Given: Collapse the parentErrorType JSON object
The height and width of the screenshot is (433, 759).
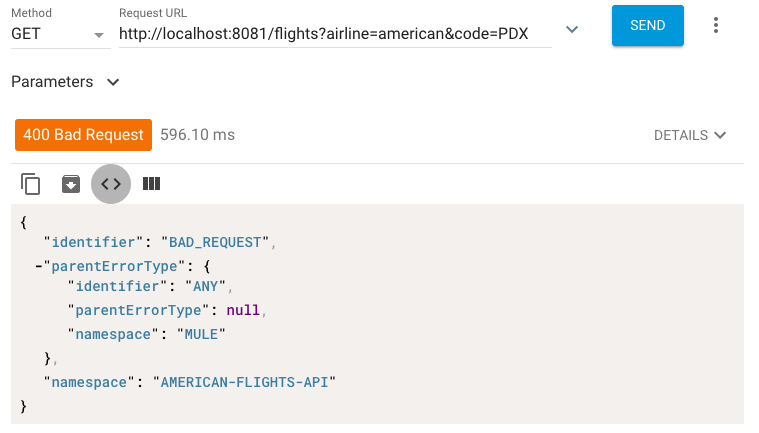Looking at the screenshot, I should pos(39,266).
